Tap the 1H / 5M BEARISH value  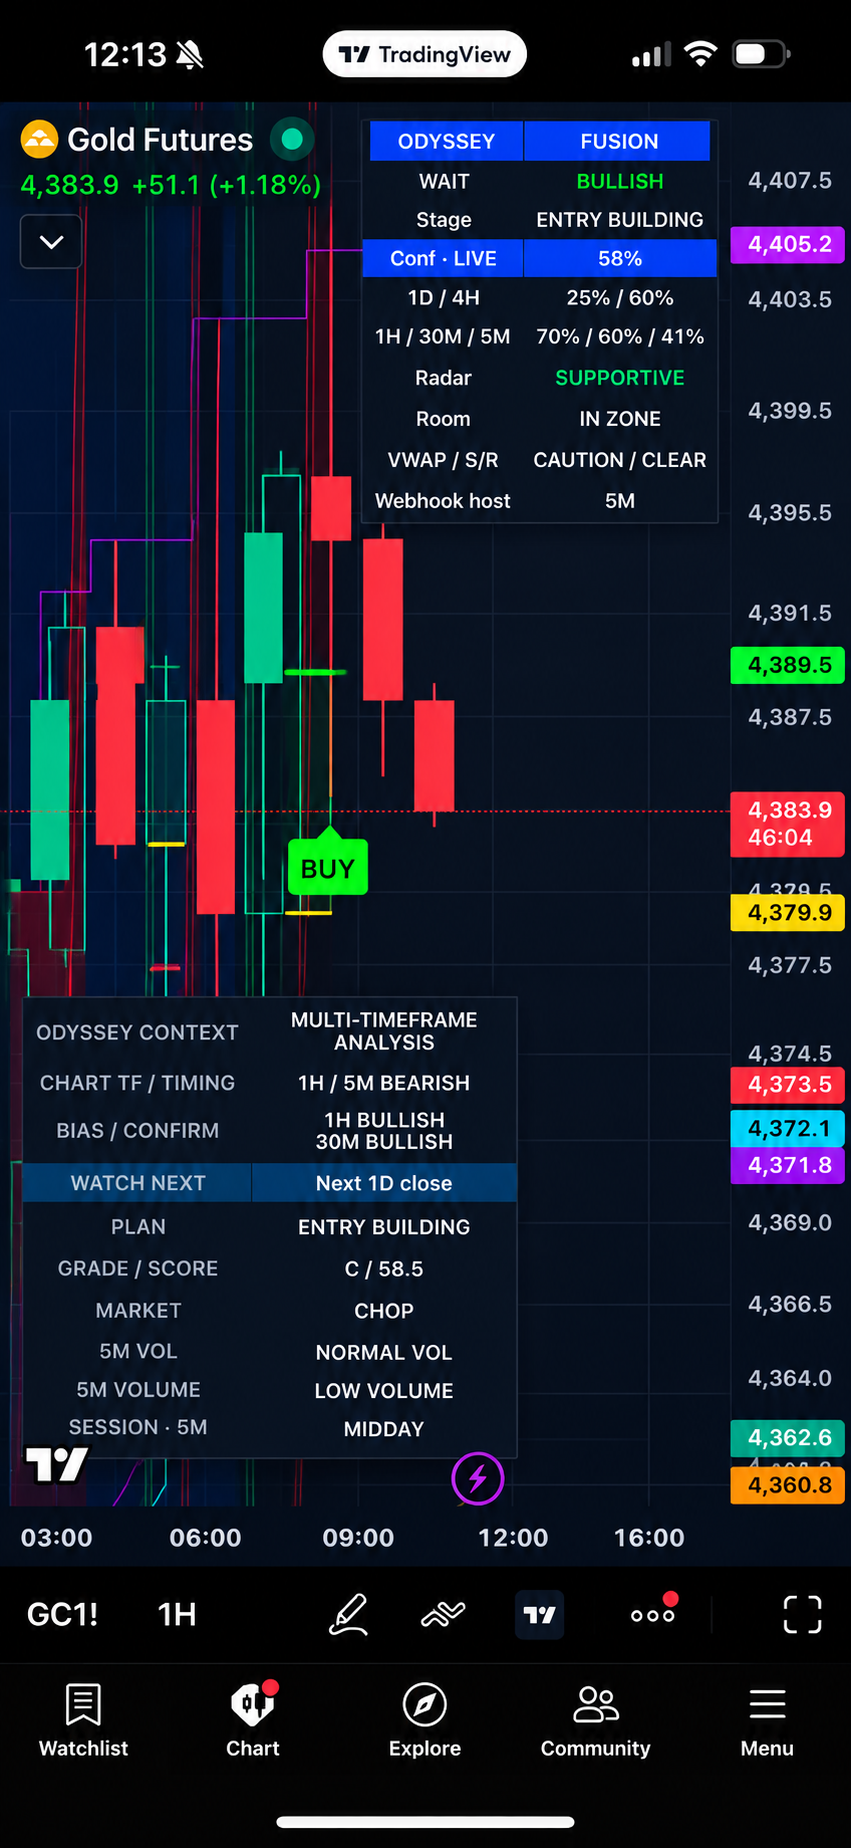pyautogui.click(x=384, y=1083)
